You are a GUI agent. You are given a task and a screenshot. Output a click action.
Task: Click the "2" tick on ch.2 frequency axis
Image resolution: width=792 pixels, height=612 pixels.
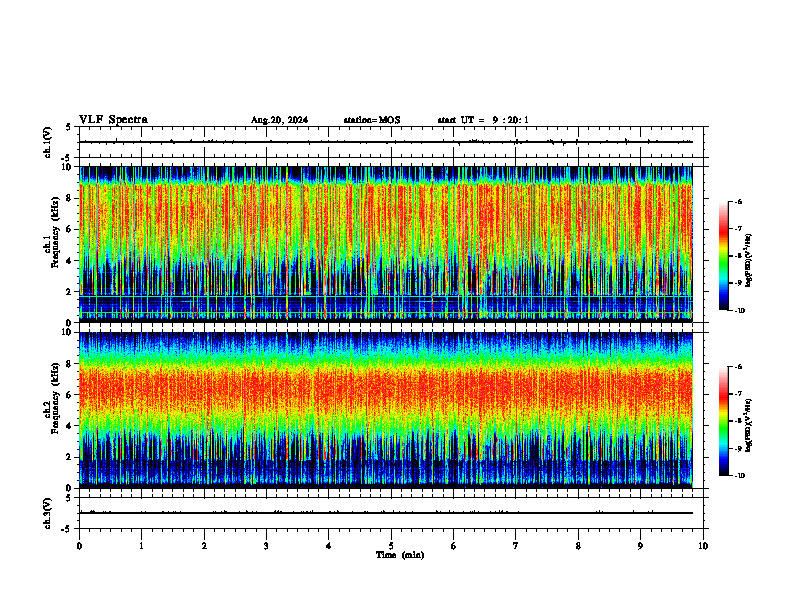click(69, 457)
